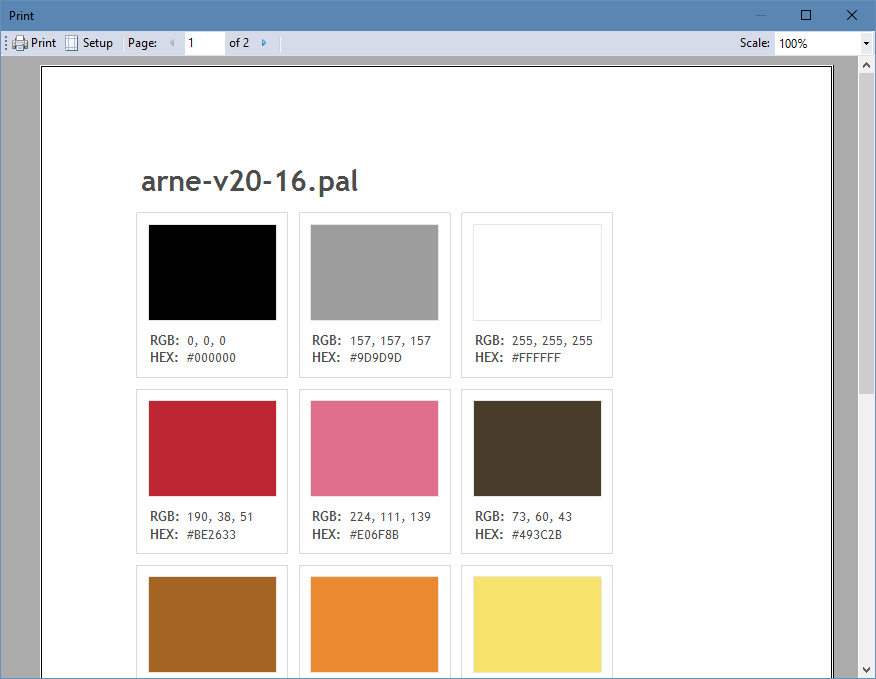Screen dimensions: 876x679
Task: Click text 'HEX: #FFFFFF'
Action: [x=518, y=358]
